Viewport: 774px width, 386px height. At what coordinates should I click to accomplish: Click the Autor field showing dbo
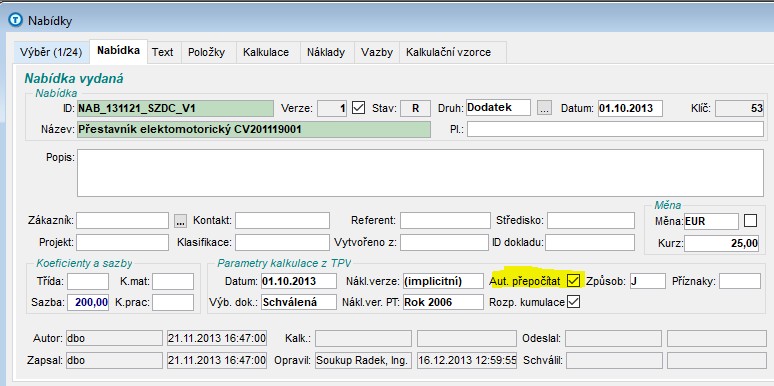coord(114,338)
